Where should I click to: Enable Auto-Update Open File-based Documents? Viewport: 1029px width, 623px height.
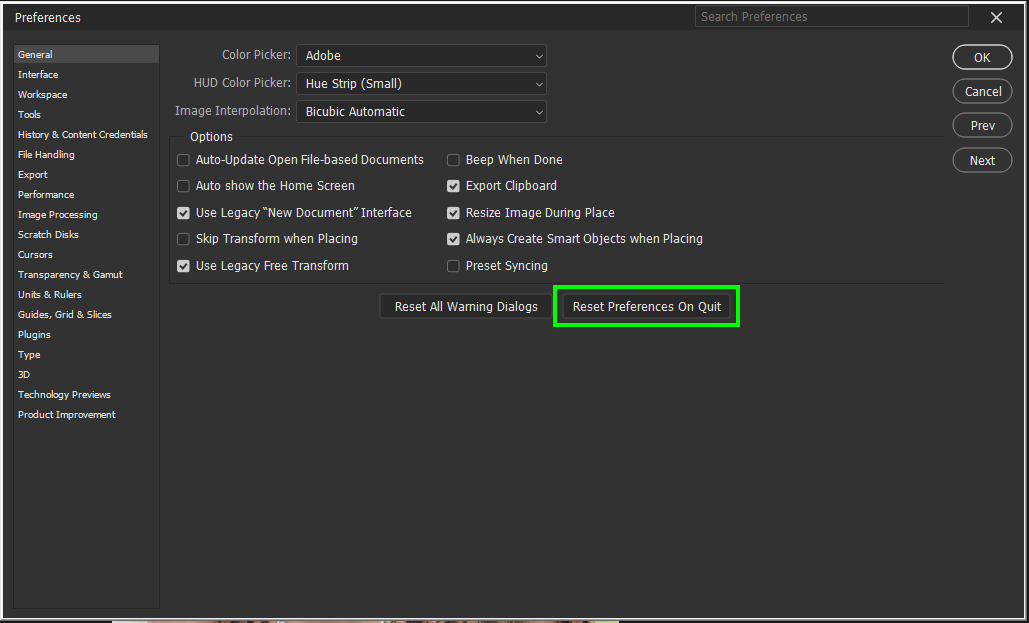click(183, 159)
